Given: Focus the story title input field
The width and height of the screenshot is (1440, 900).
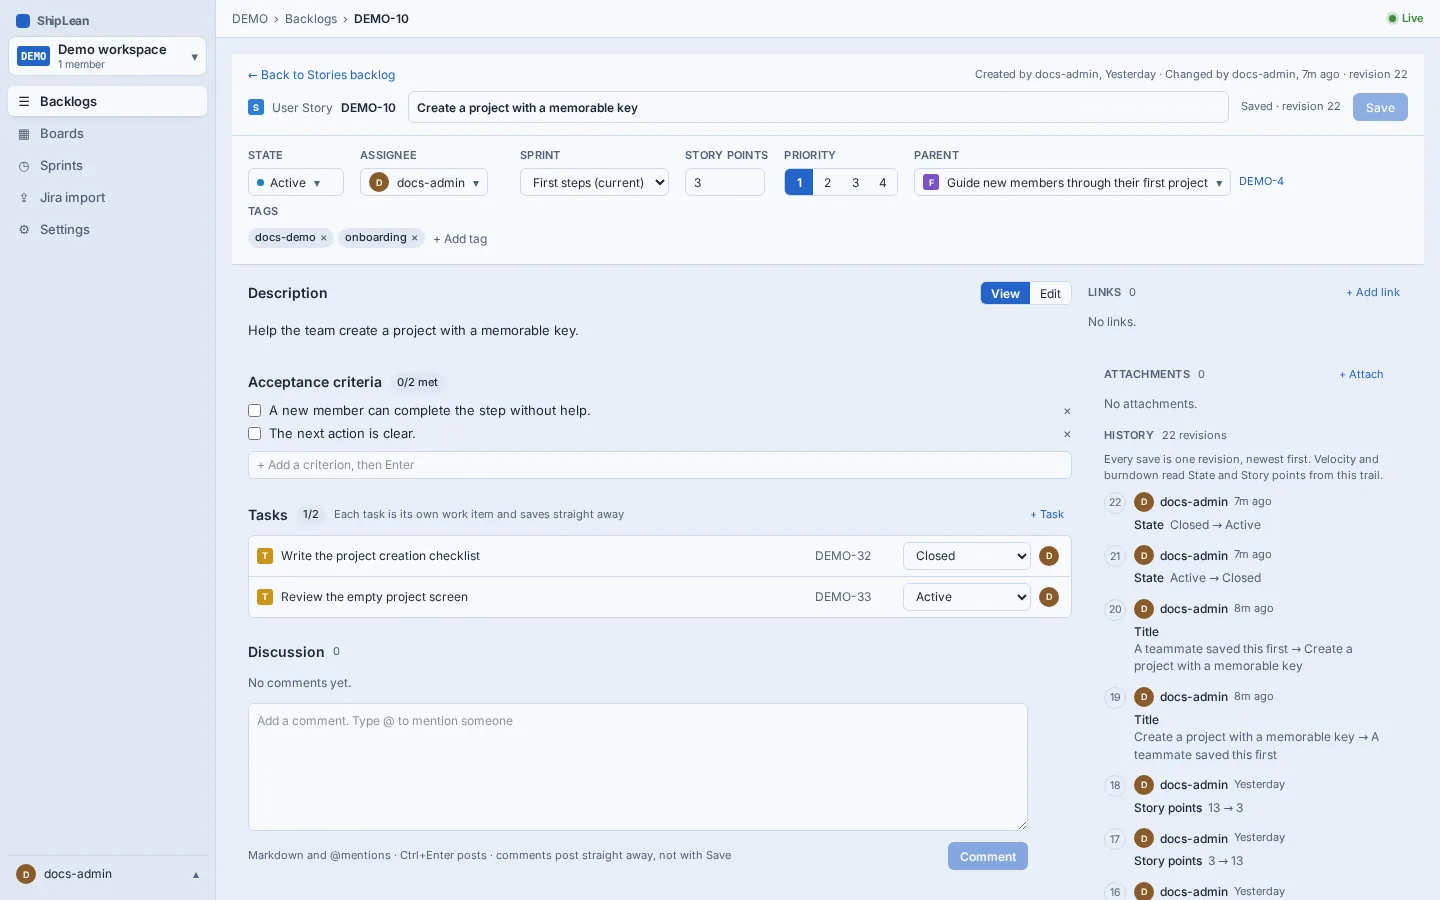Looking at the screenshot, I should click(818, 107).
